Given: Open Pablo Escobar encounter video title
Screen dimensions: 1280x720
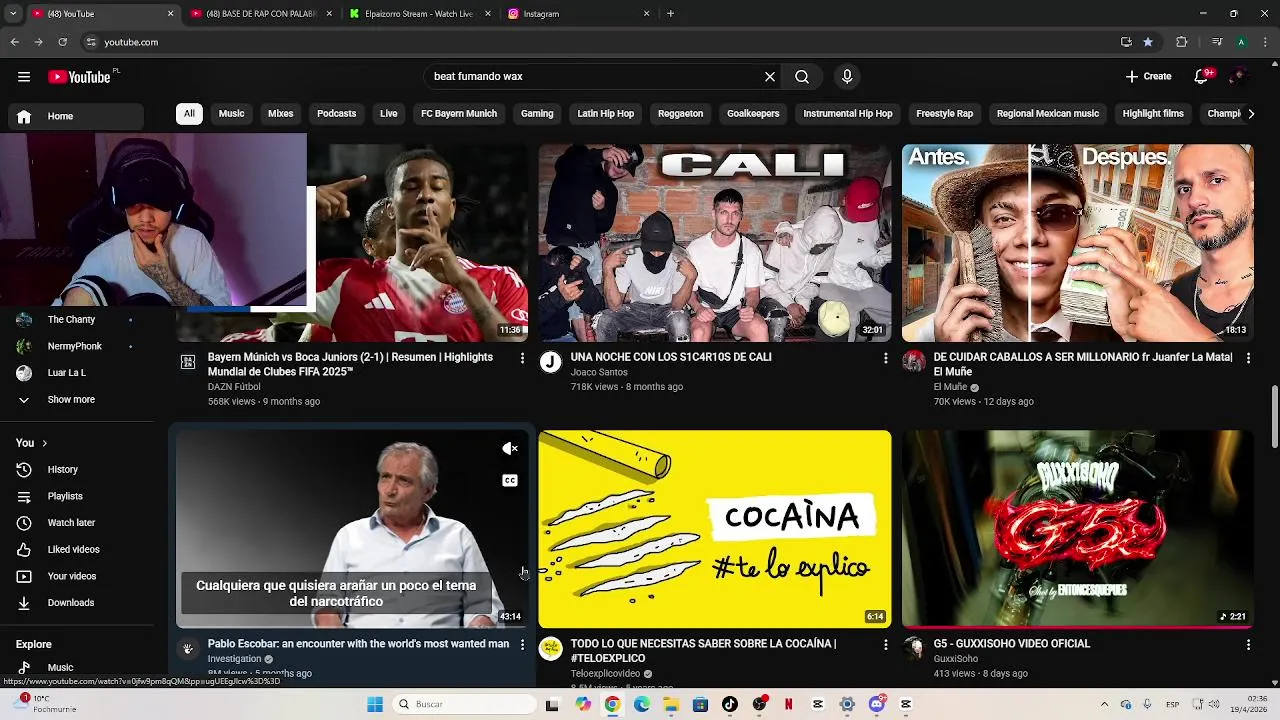Looking at the screenshot, I should click(358, 644).
